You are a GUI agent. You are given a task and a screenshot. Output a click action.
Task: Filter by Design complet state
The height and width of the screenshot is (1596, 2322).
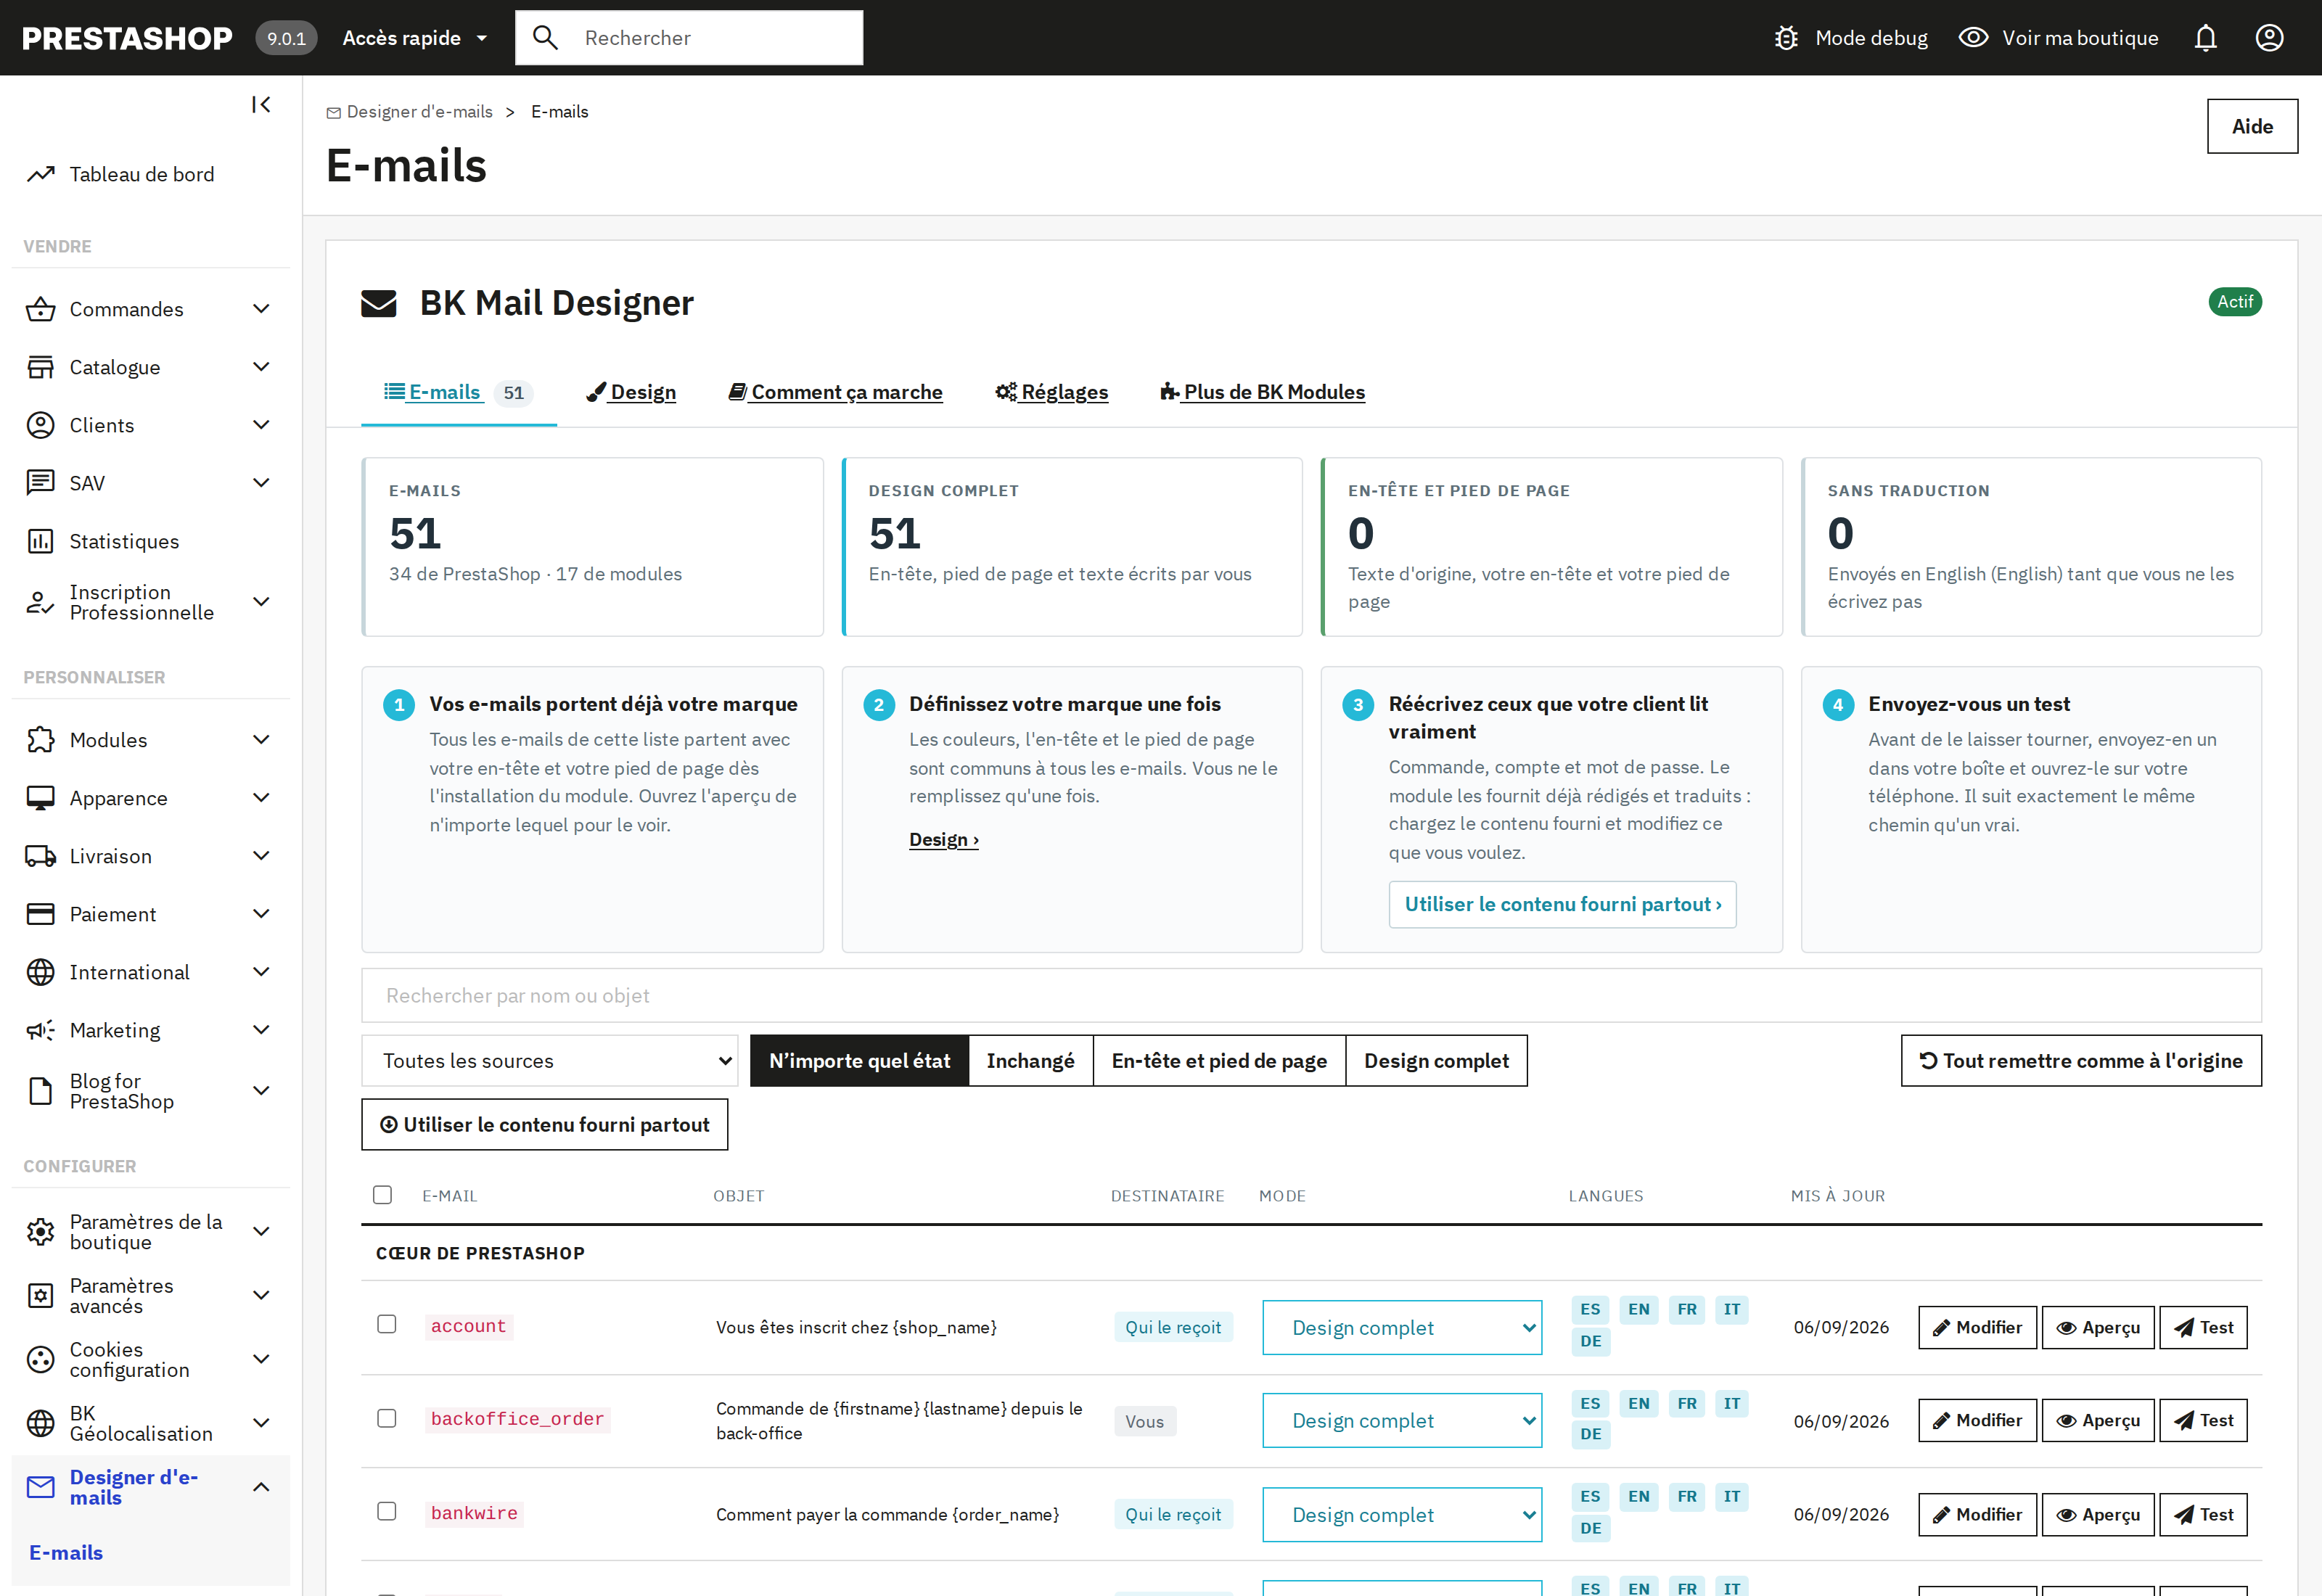pyautogui.click(x=1437, y=1061)
